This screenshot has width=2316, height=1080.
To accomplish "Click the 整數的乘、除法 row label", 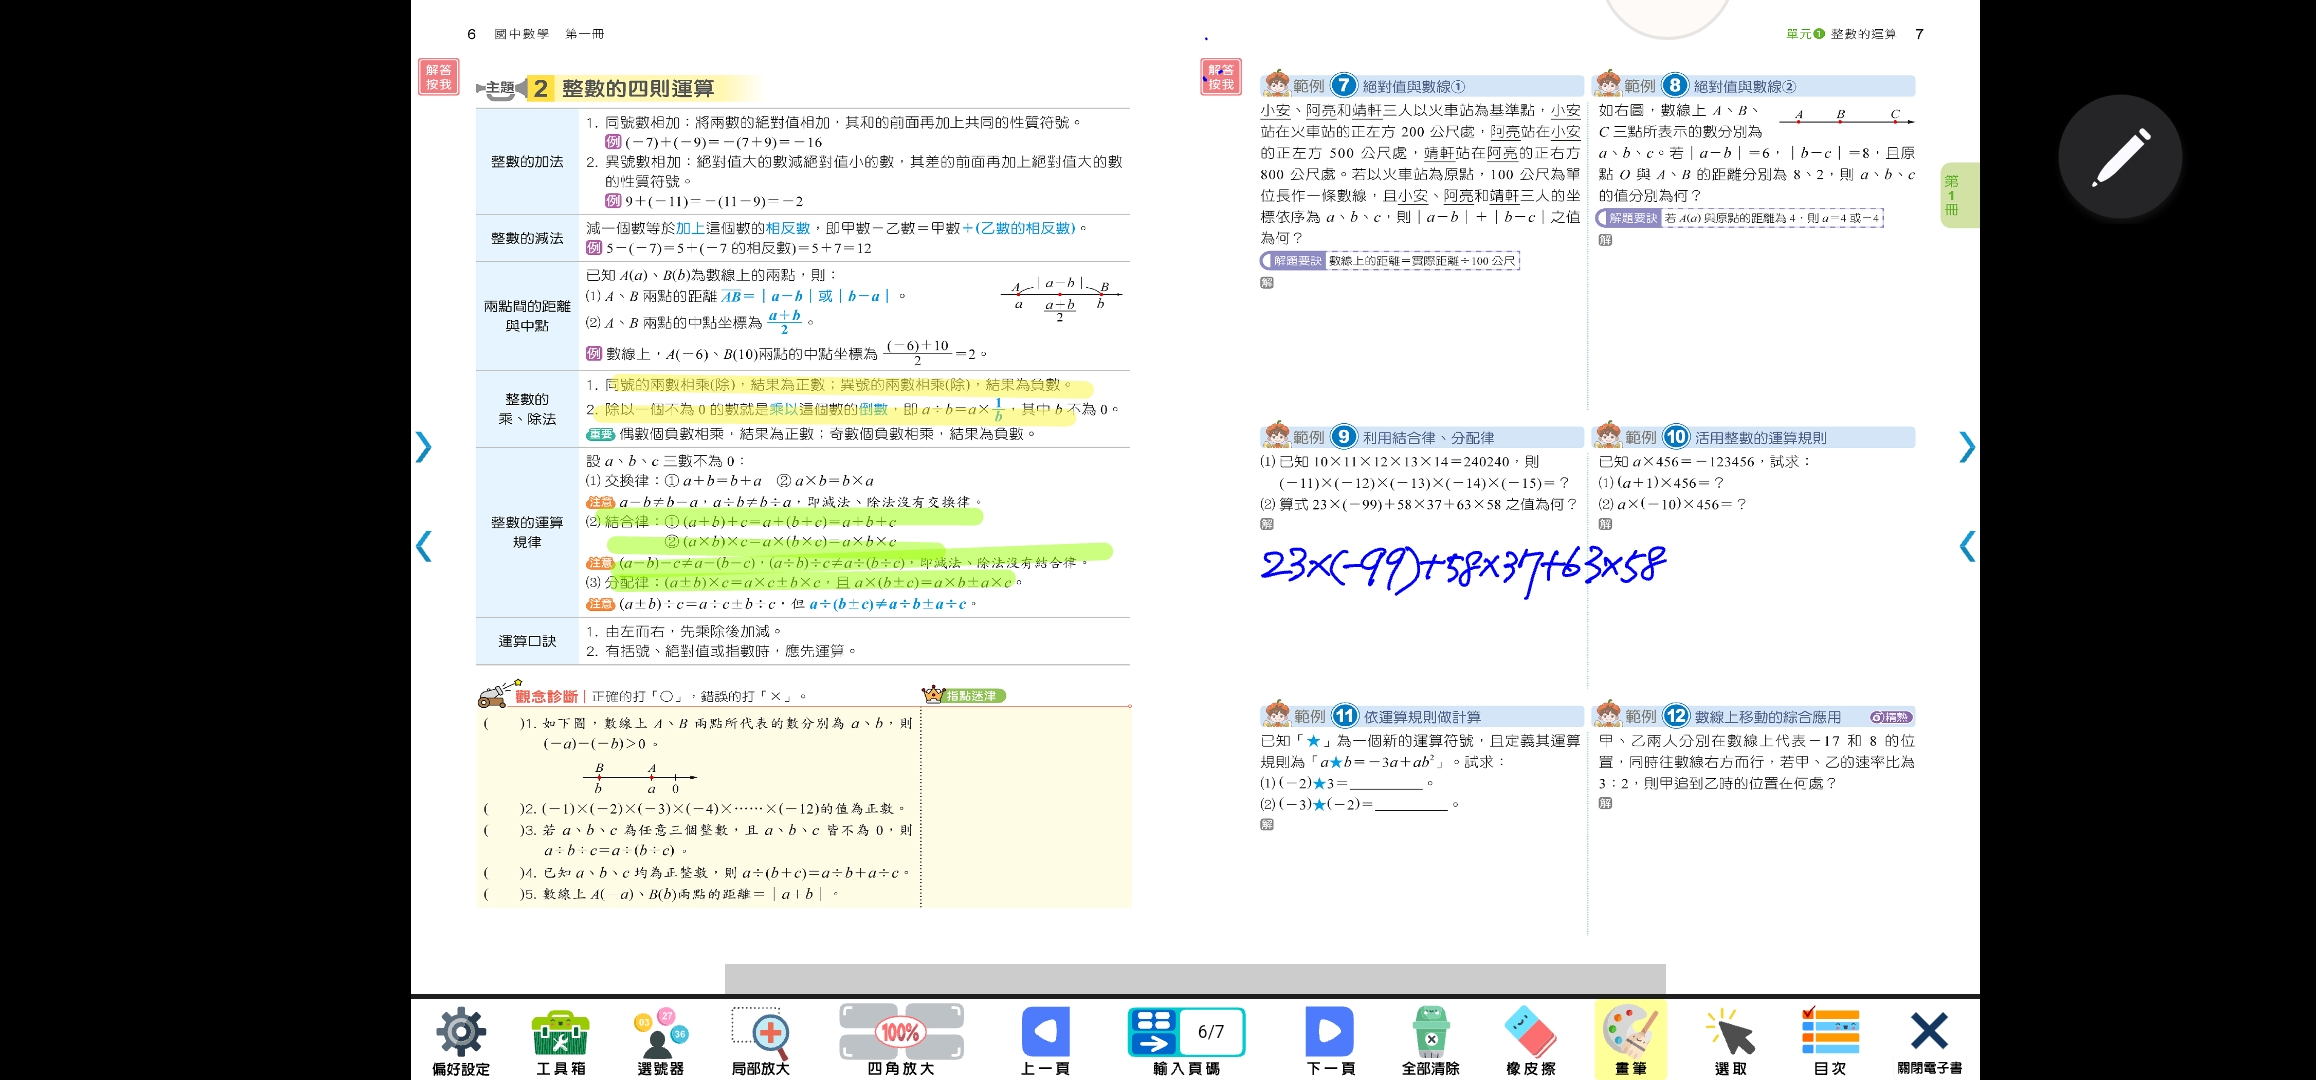I will (x=527, y=409).
